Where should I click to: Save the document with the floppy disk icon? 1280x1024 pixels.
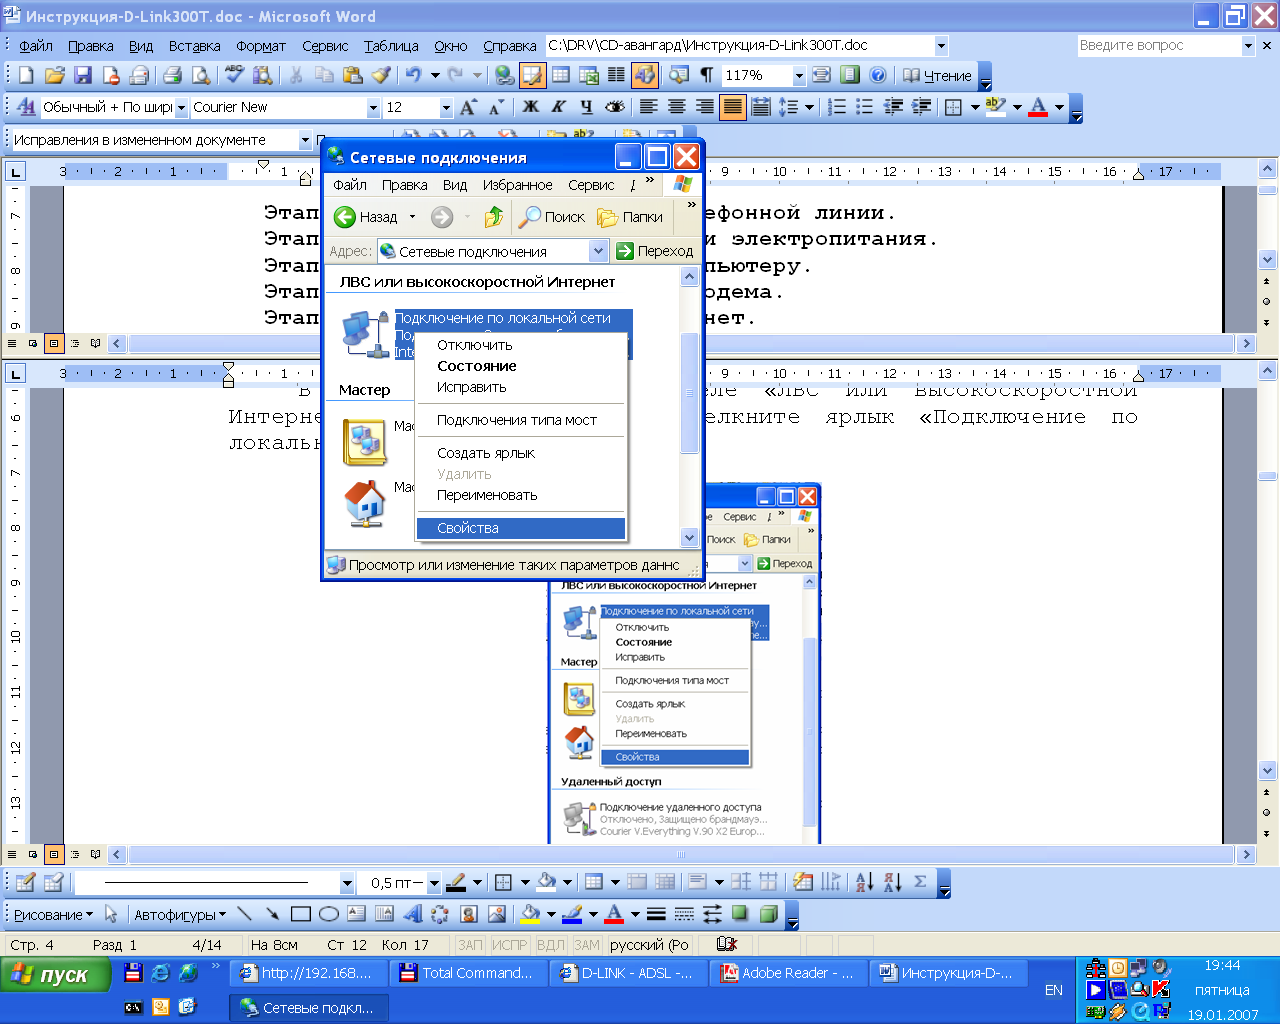[83, 75]
